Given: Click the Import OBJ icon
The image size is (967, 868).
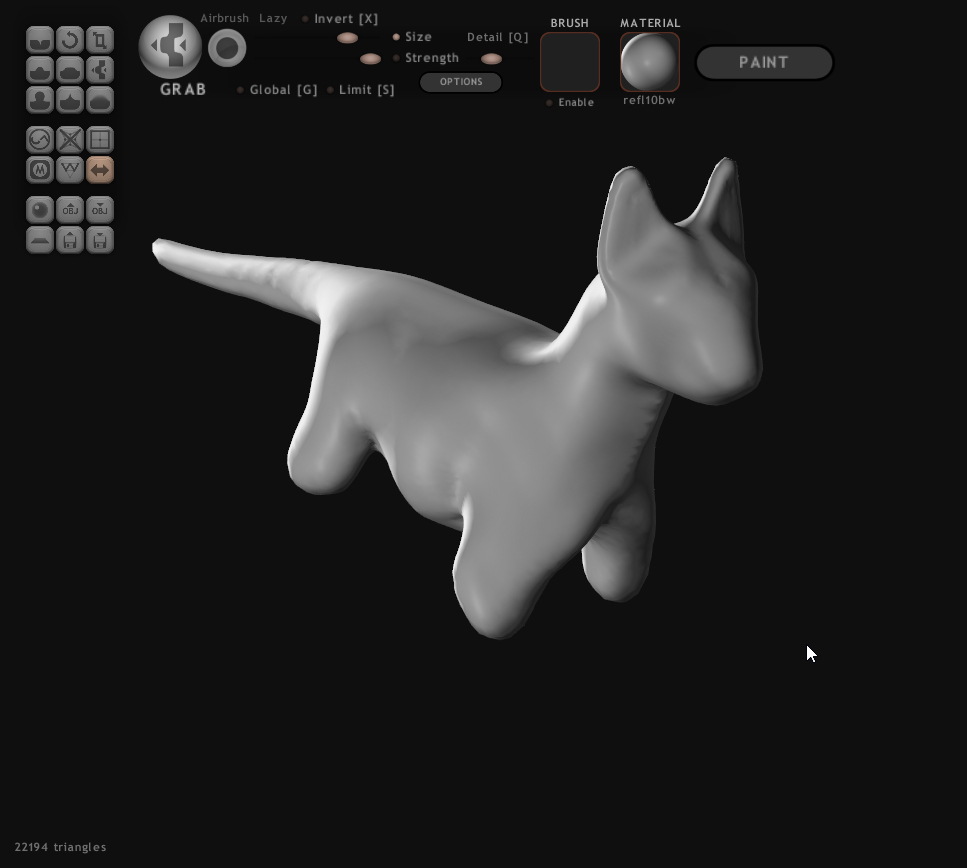Looking at the screenshot, I should 70,210.
